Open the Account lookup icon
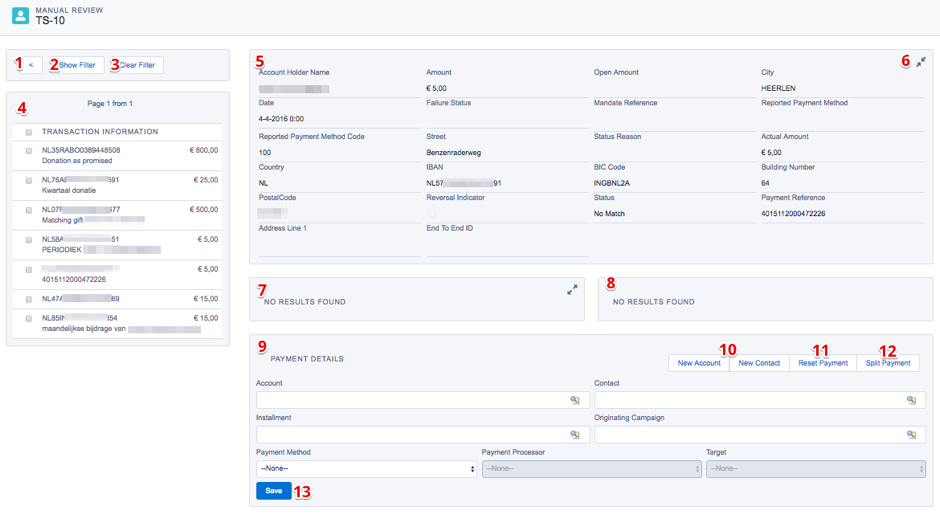The image size is (940, 519). coord(575,400)
